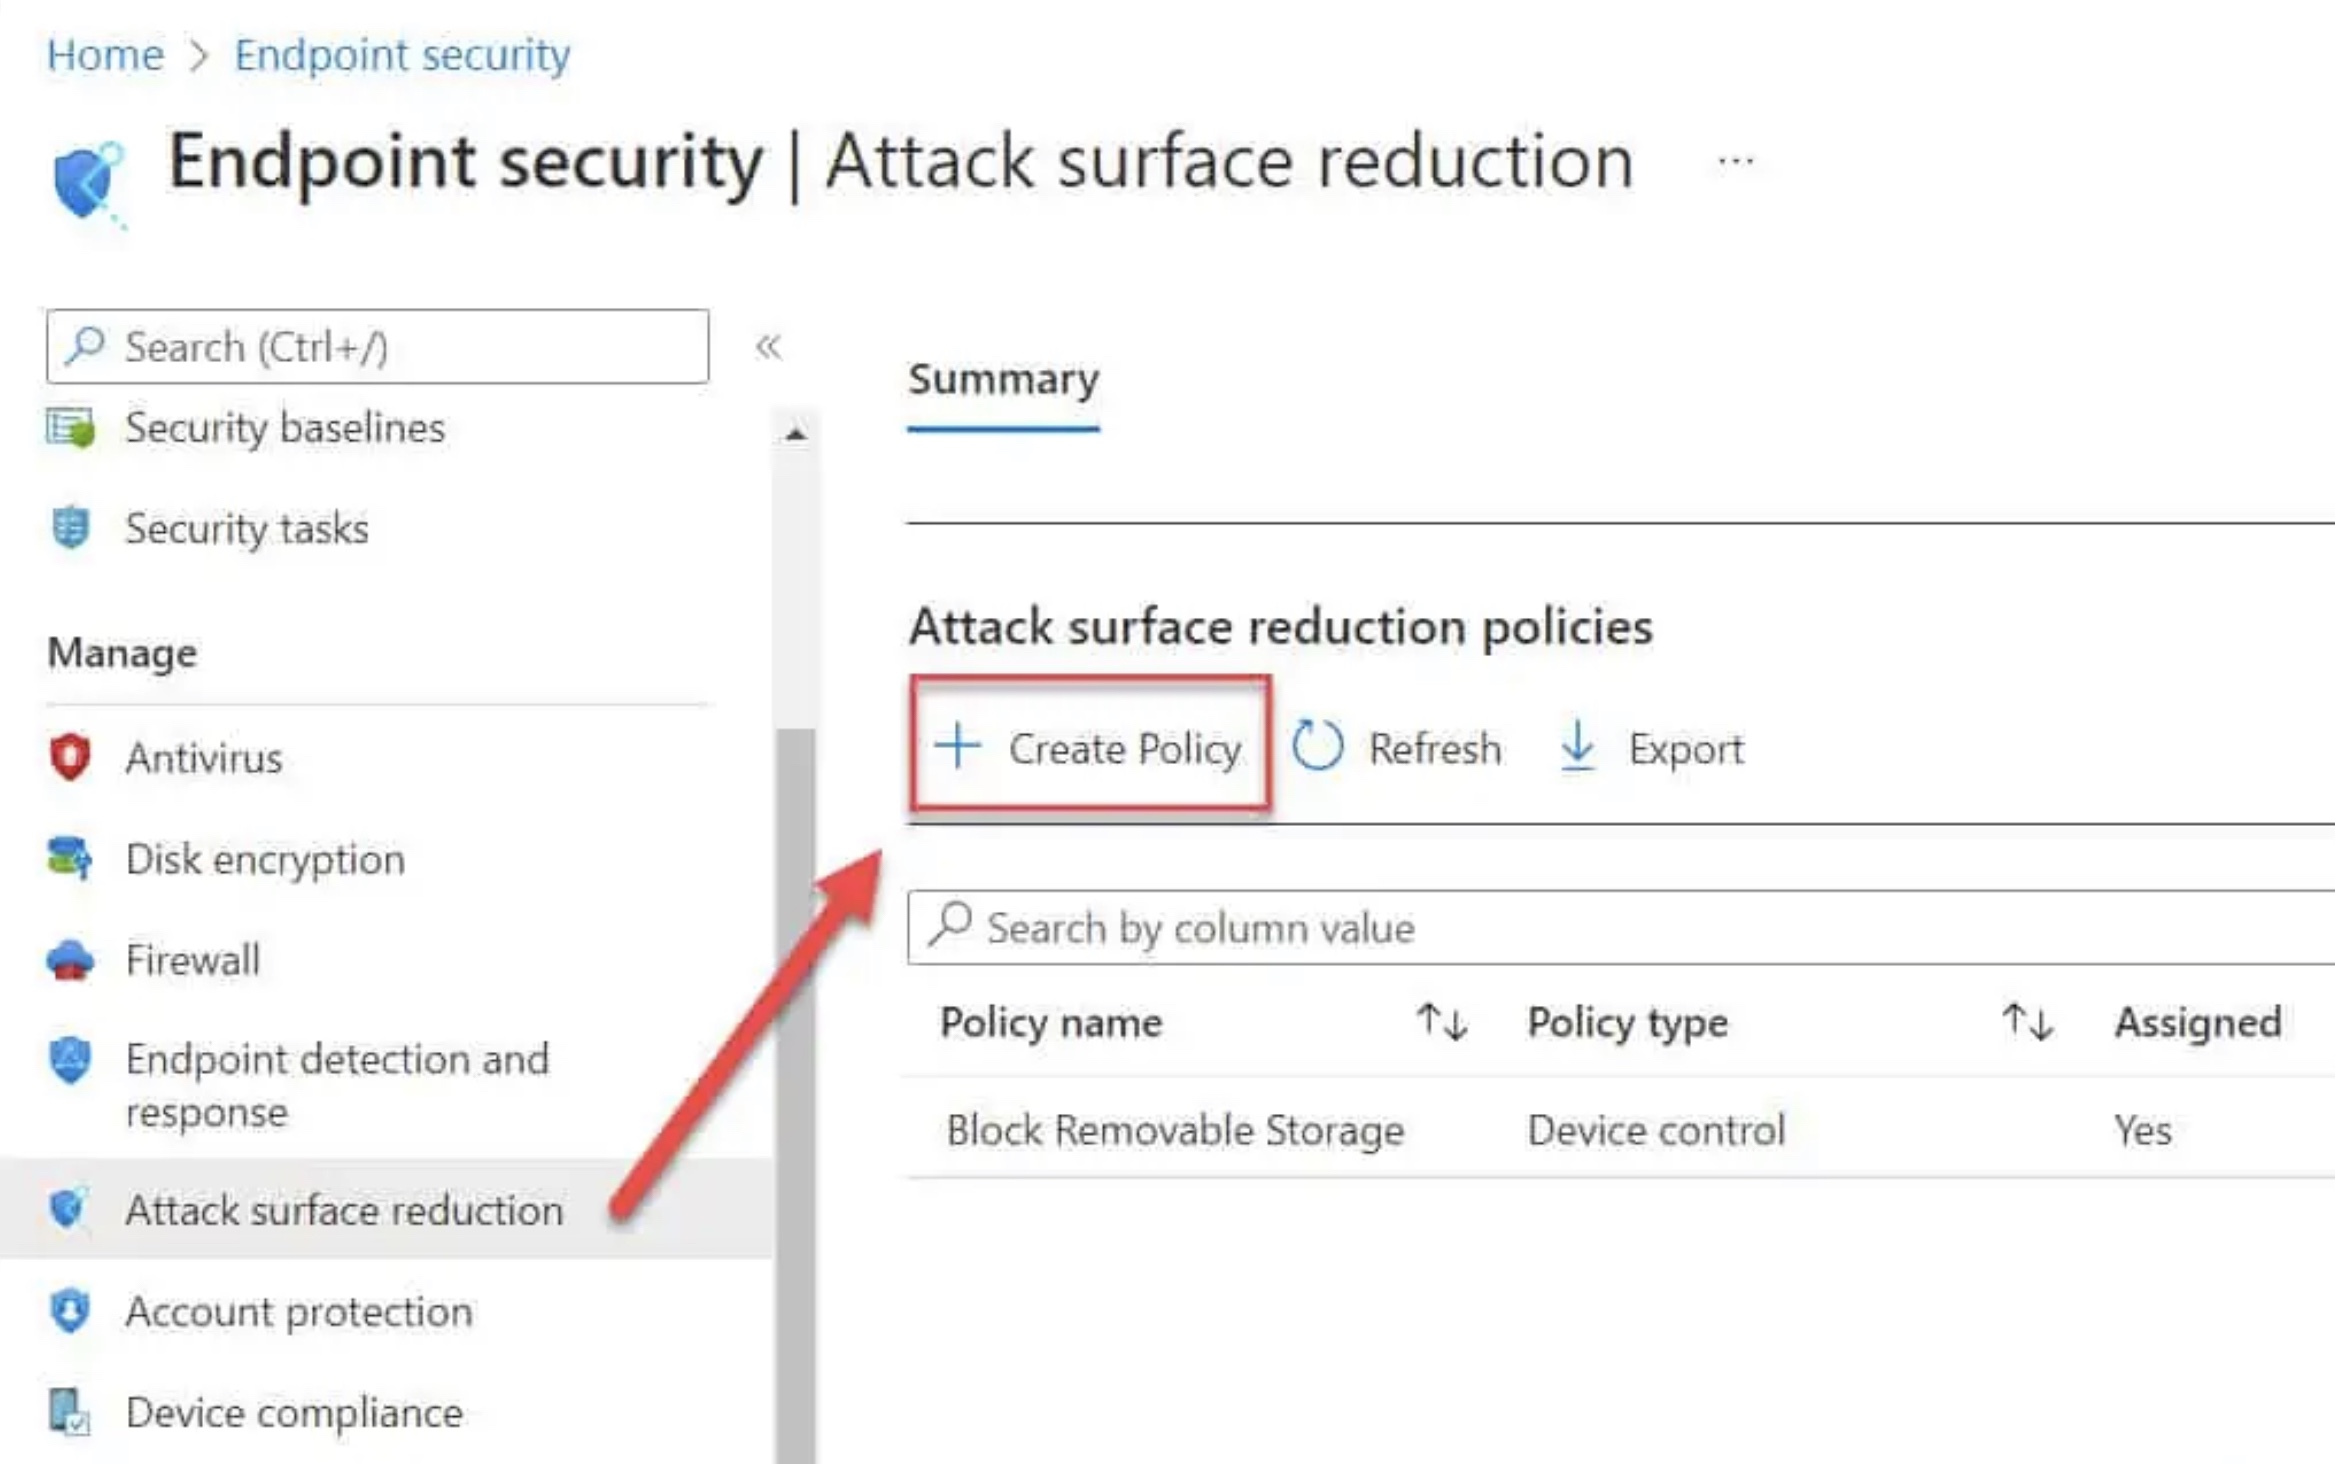Go to Home breadcrumb link
Screen dimensions: 2335x1464
(x=105, y=55)
